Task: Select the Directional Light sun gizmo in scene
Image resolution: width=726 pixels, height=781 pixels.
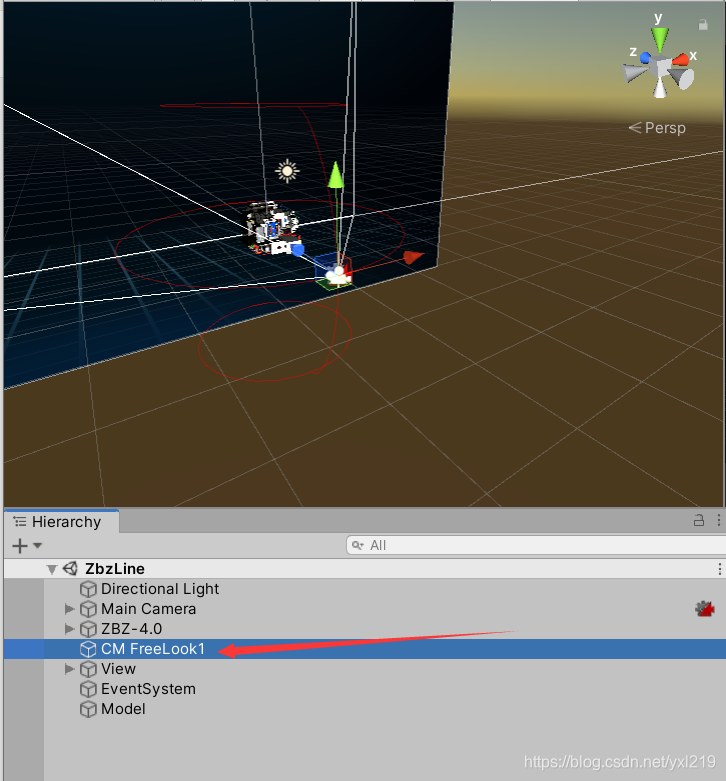Action: 287,171
